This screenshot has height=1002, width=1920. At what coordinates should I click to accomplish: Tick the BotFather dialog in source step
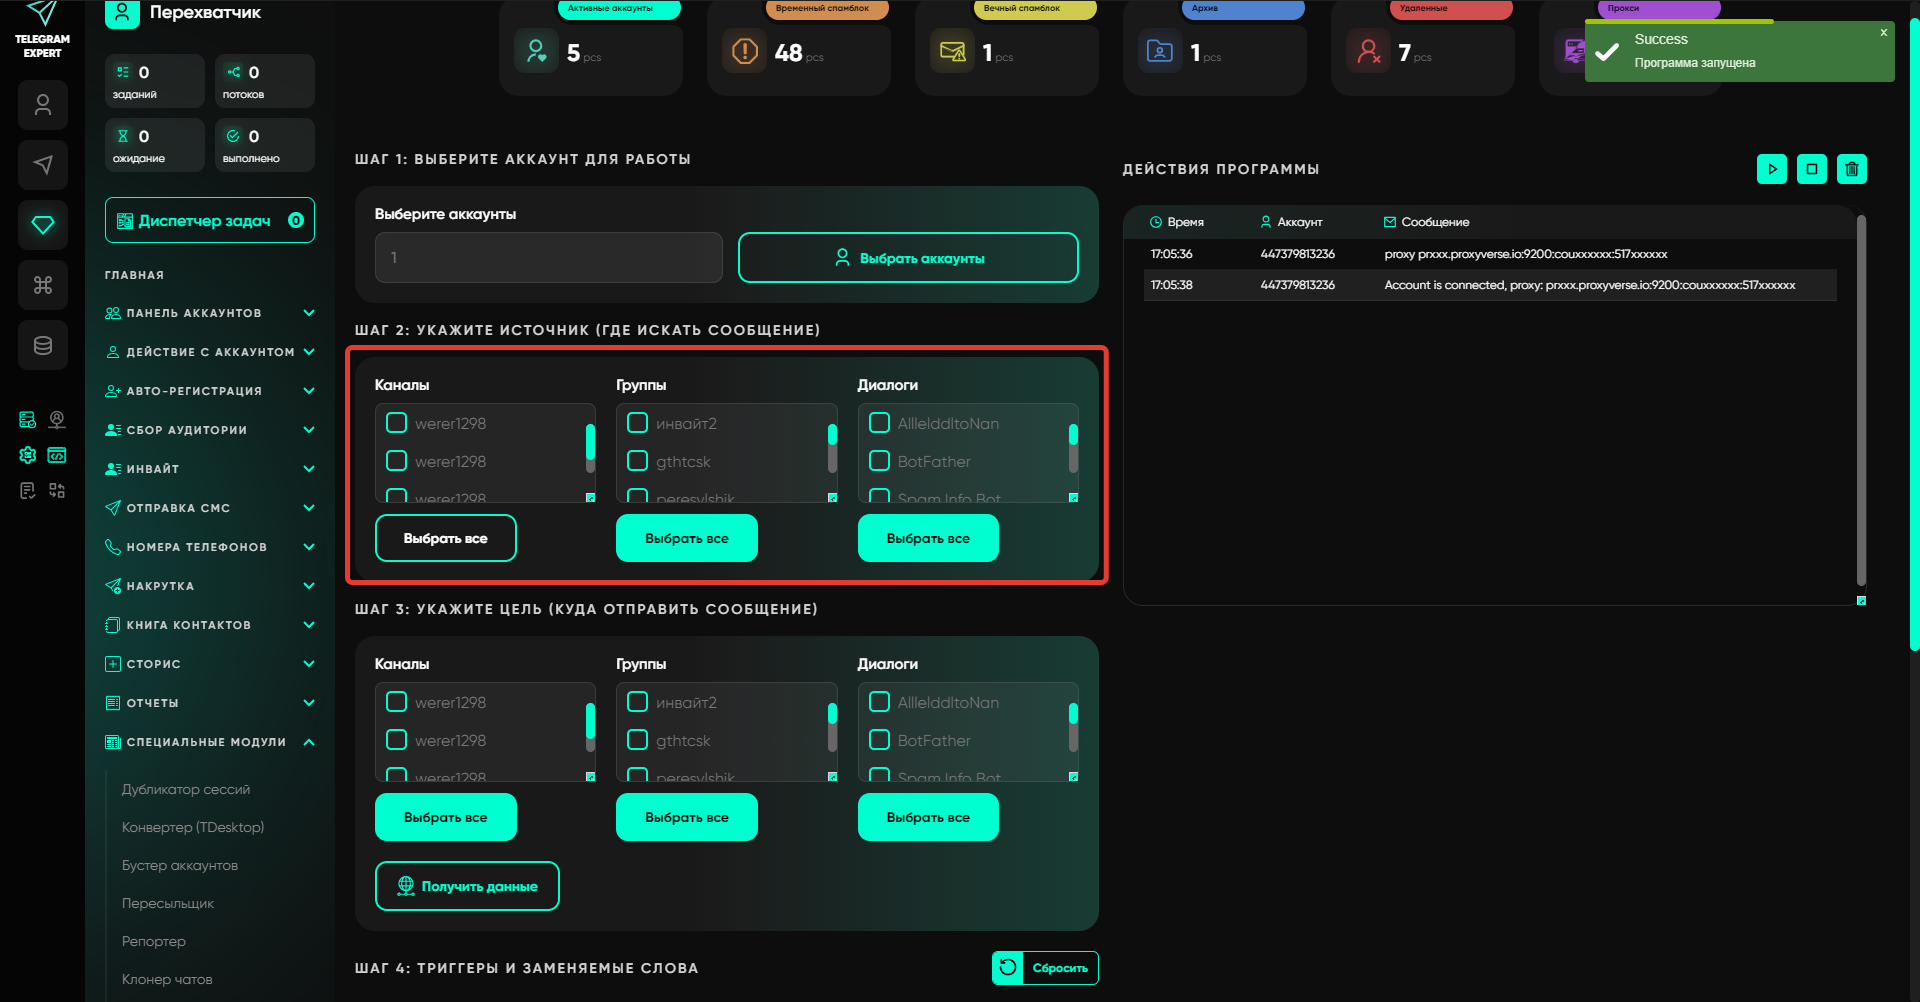[879, 461]
